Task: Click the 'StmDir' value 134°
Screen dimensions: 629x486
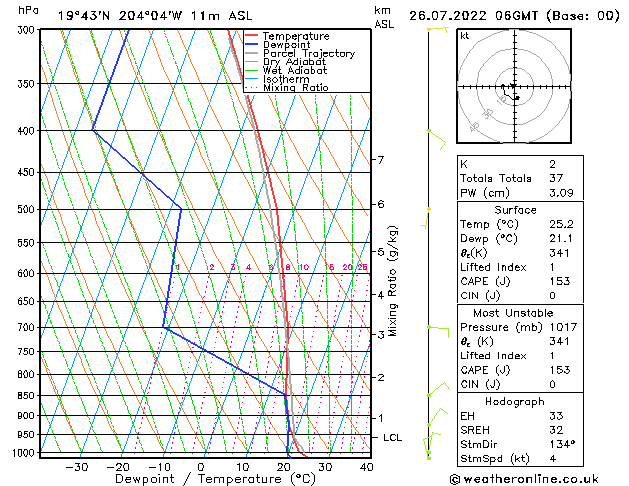Action: pyautogui.click(x=562, y=444)
